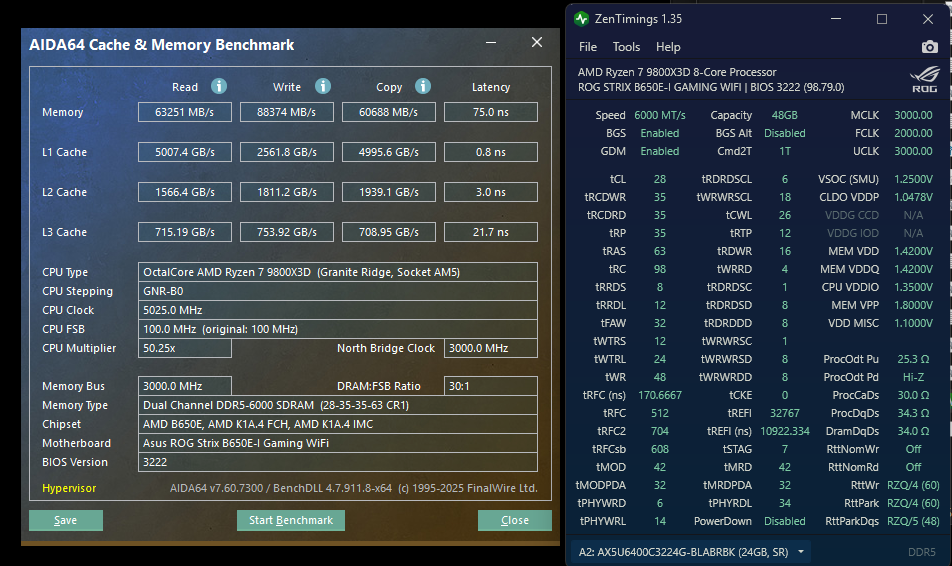Close the ZenTimings window
Screen dimensions: 952x566
coord(928,19)
